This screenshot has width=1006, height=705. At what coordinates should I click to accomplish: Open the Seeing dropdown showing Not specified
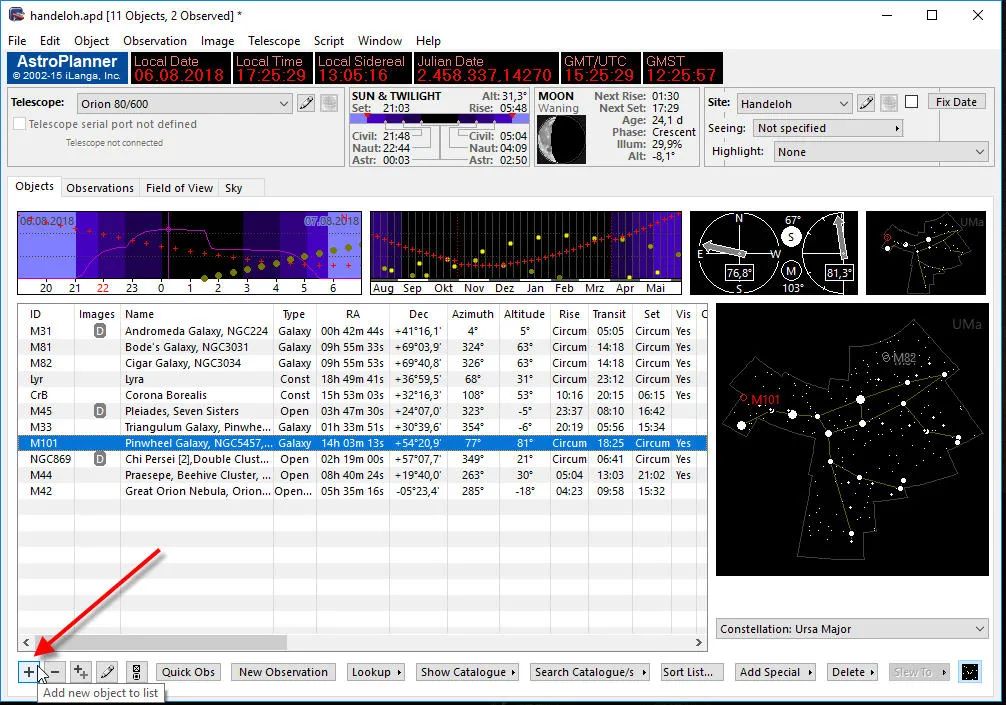(827, 128)
